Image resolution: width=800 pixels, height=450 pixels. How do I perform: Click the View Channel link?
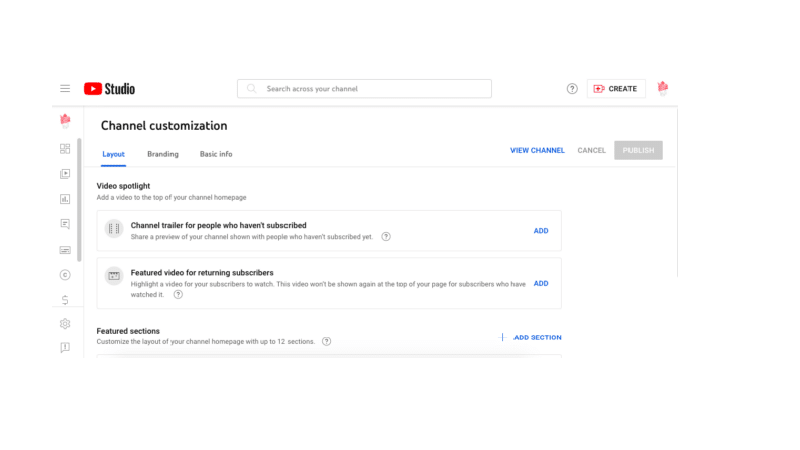(x=537, y=151)
